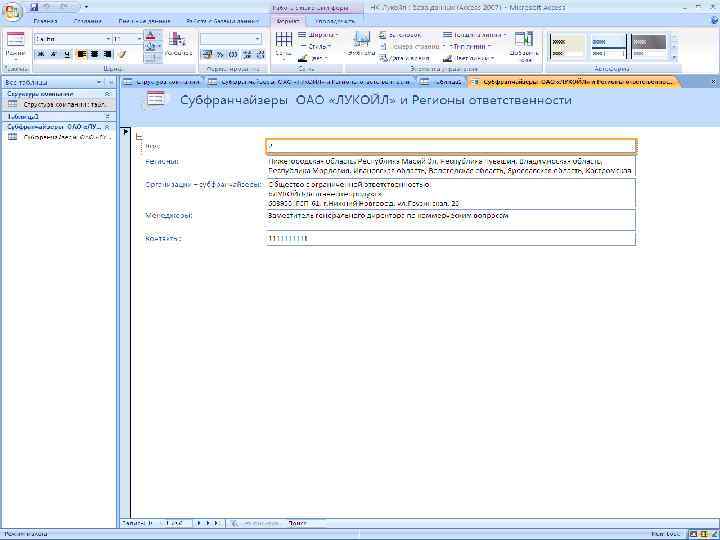Open Line color (Цвет линии) dropdown
Image resolution: width=720 pixels, height=540 pixels.
click(469, 58)
